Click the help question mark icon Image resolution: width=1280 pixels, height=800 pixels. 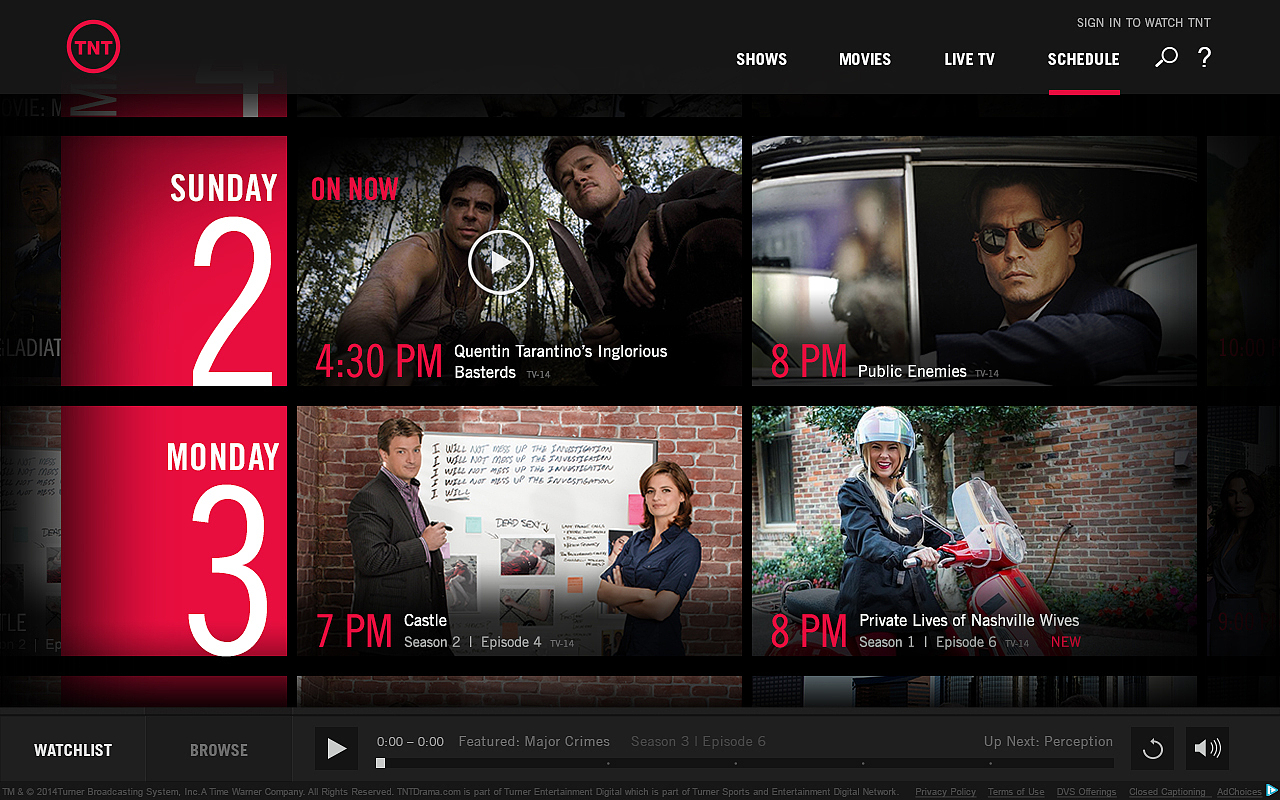coord(1204,58)
